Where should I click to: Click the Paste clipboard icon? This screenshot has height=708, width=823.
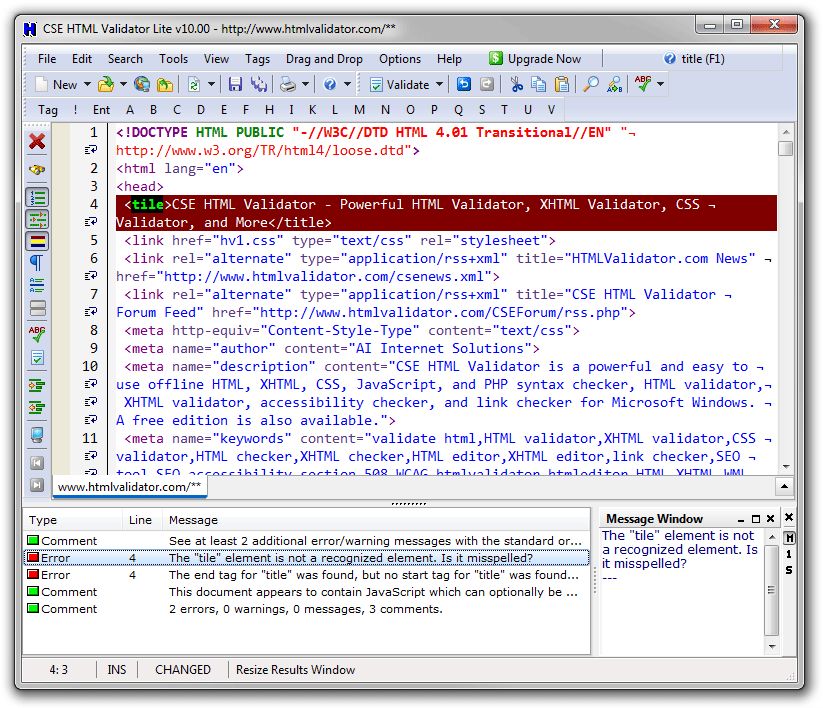(562, 85)
